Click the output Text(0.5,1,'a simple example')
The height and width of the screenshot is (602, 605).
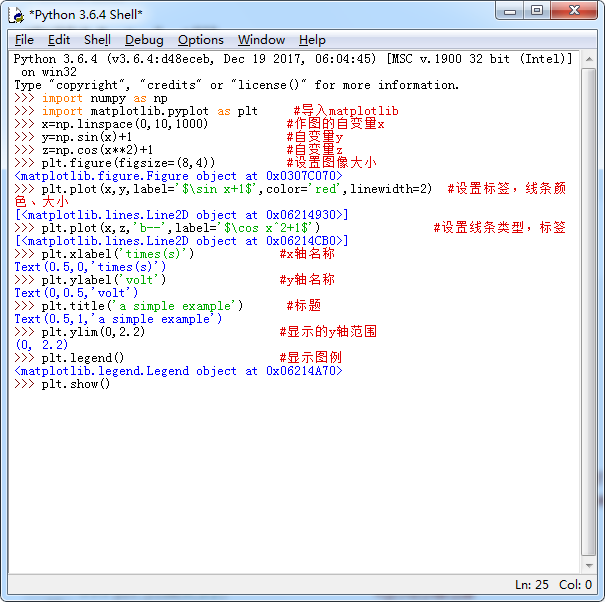[x=118, y=319]
